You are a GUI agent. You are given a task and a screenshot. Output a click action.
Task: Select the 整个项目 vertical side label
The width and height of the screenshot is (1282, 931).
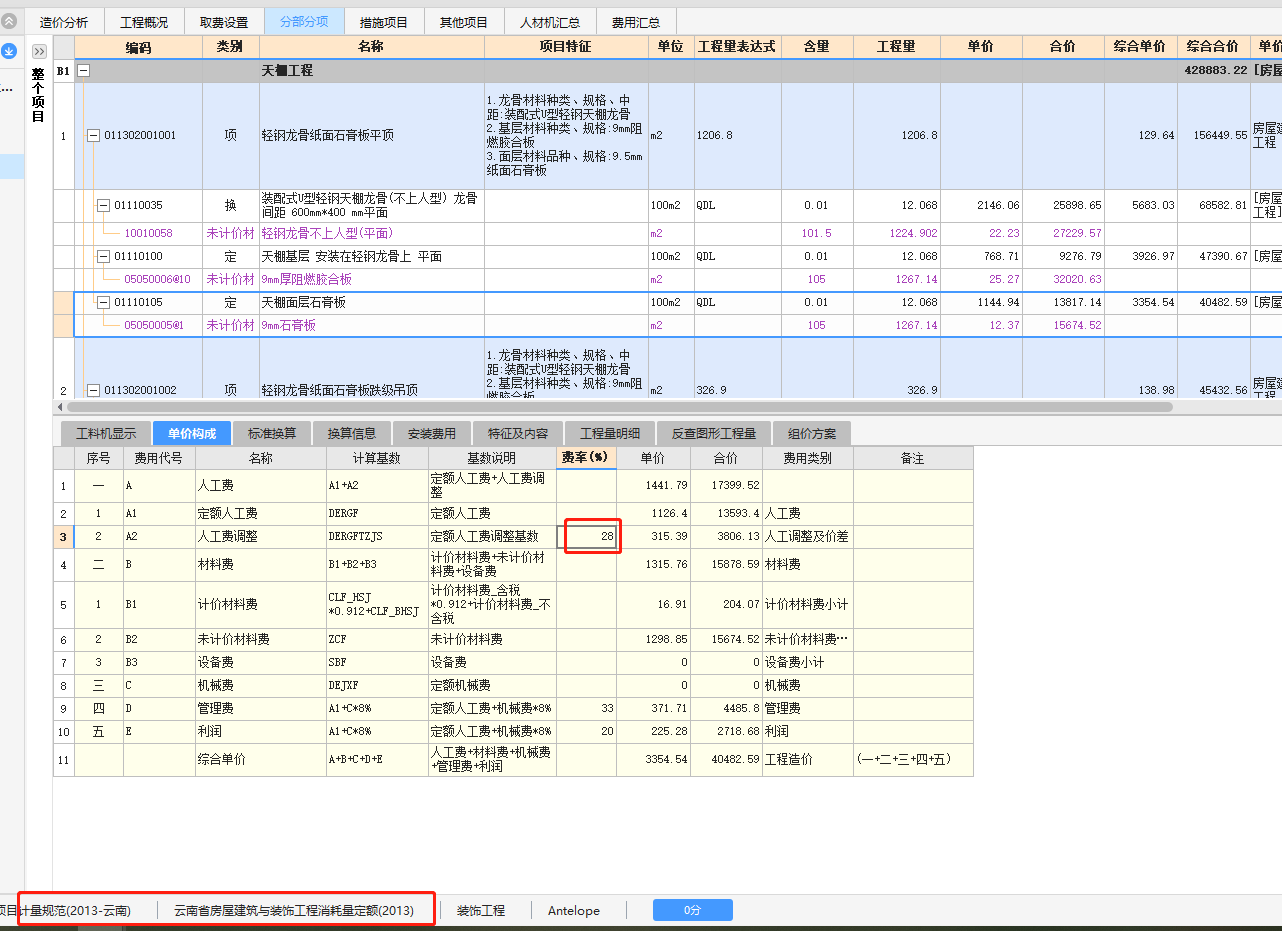tap(38, 95)
